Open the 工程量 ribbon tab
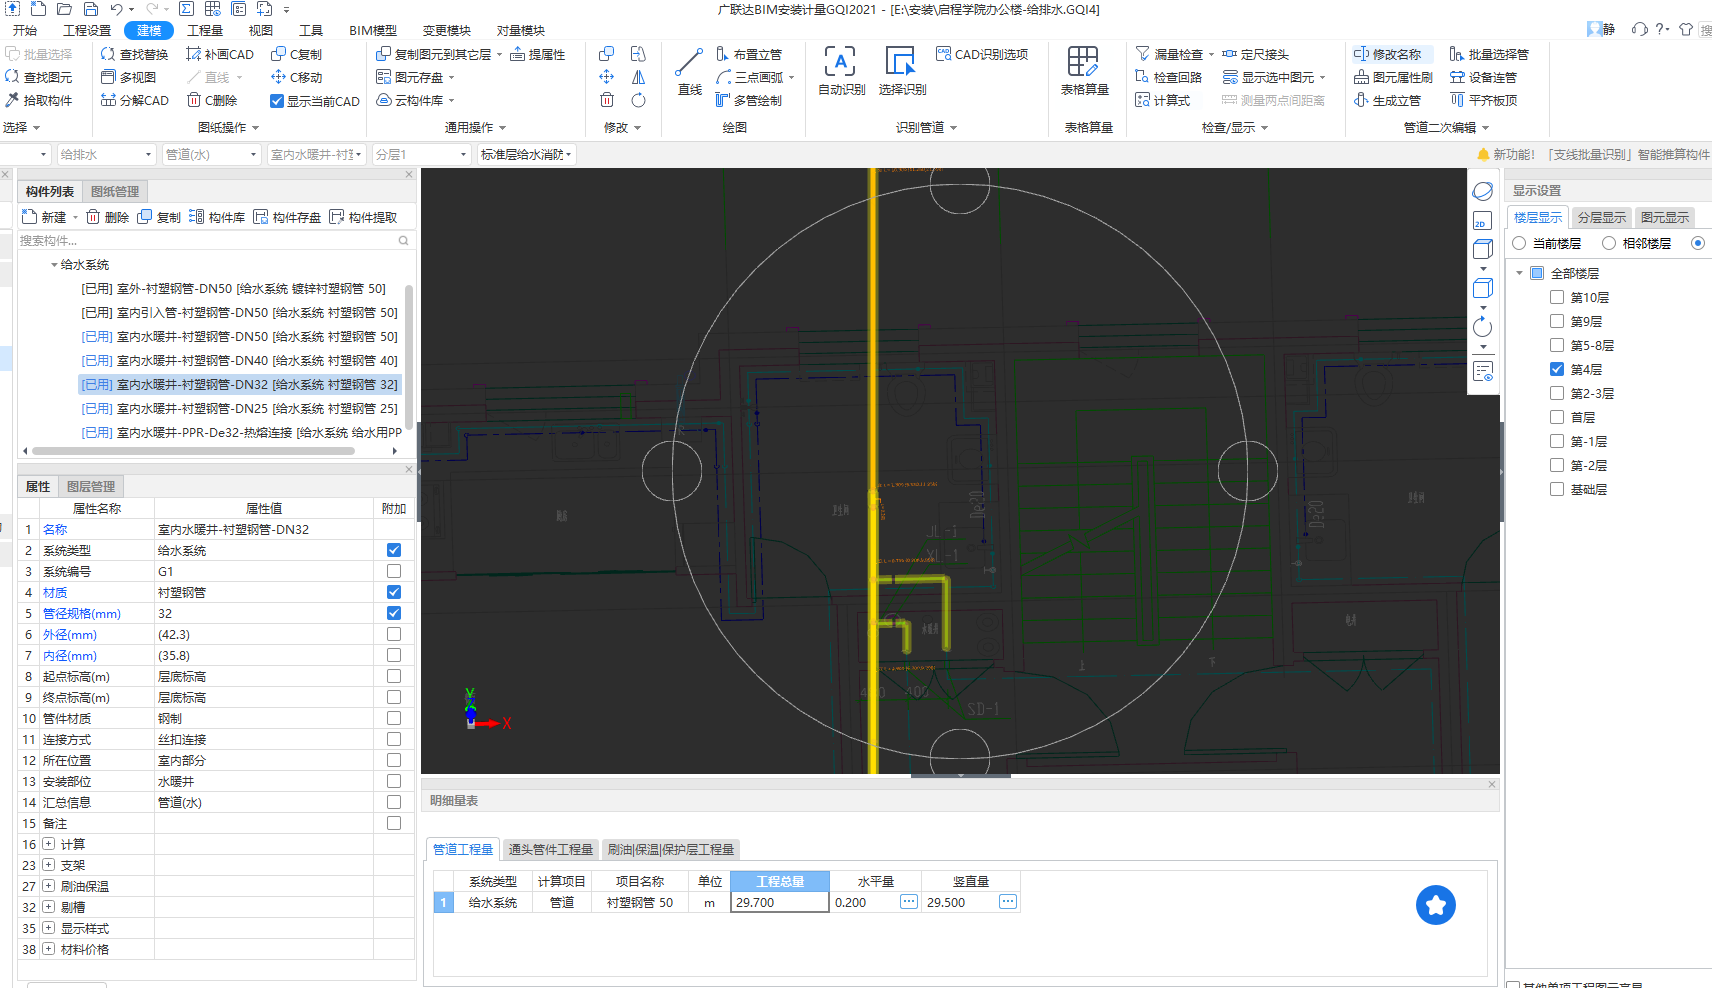The width and height of the screenshot is (1712, 988). [x=204, y=30]
